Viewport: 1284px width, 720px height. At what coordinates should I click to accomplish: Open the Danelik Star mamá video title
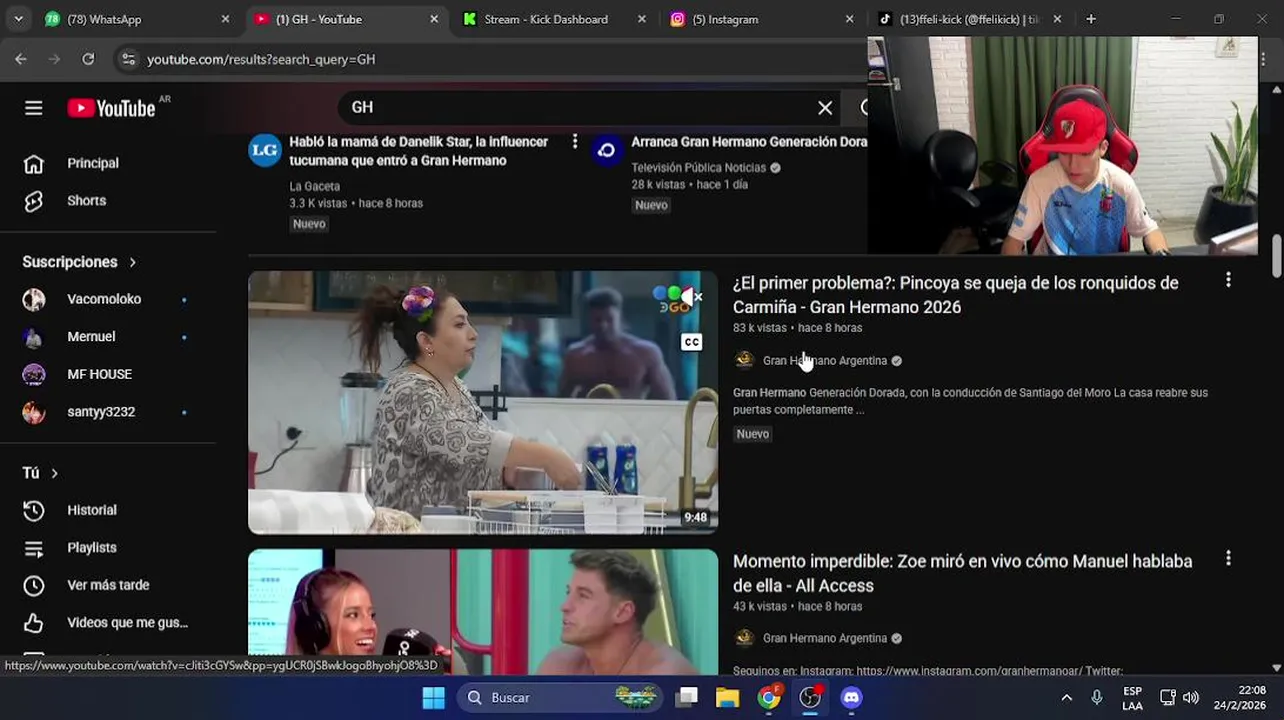point(418,151)
